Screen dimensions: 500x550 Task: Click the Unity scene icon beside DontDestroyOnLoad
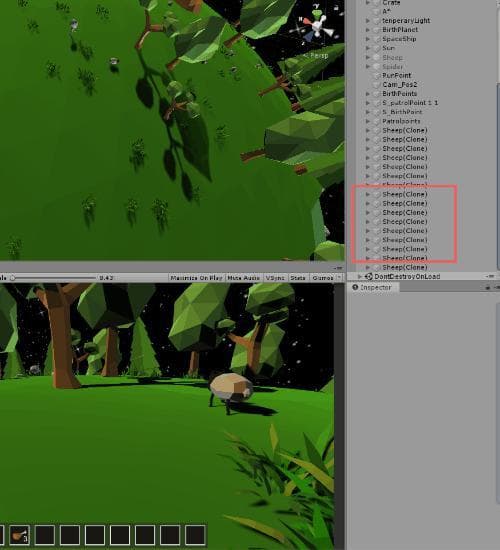tap(368, 276)
